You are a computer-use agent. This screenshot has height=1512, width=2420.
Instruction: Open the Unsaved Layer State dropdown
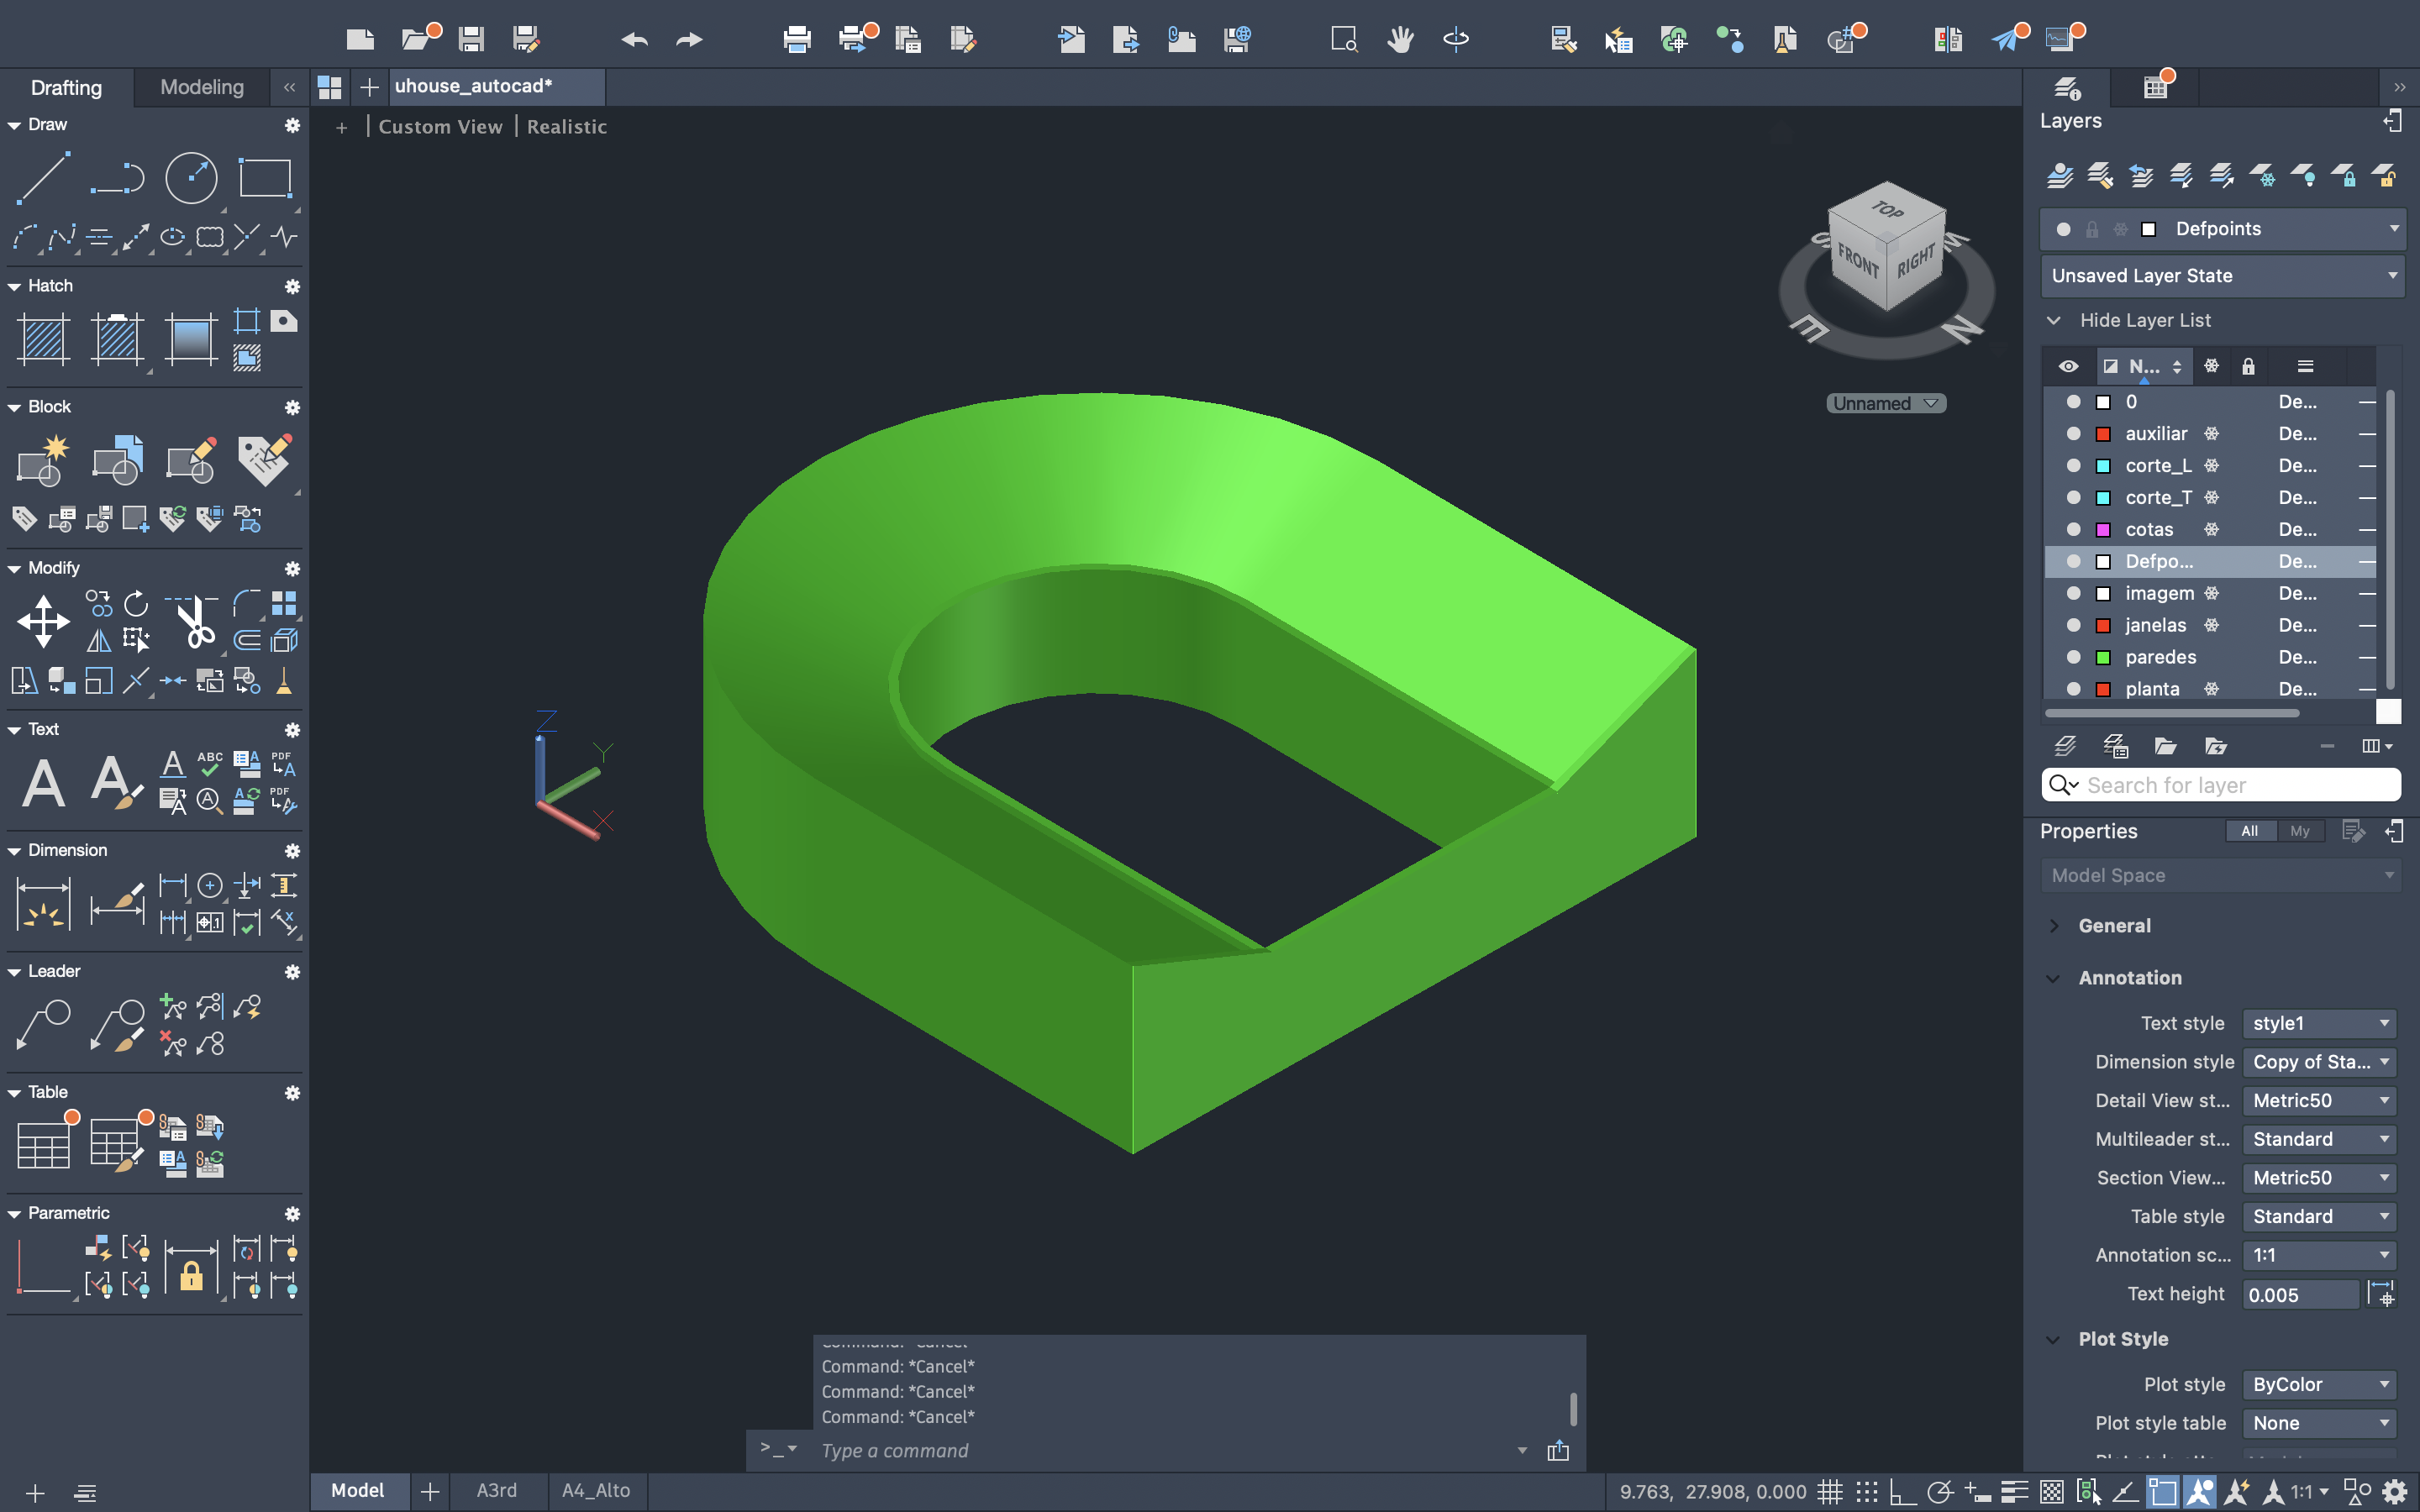click(x=2222, y=275)
